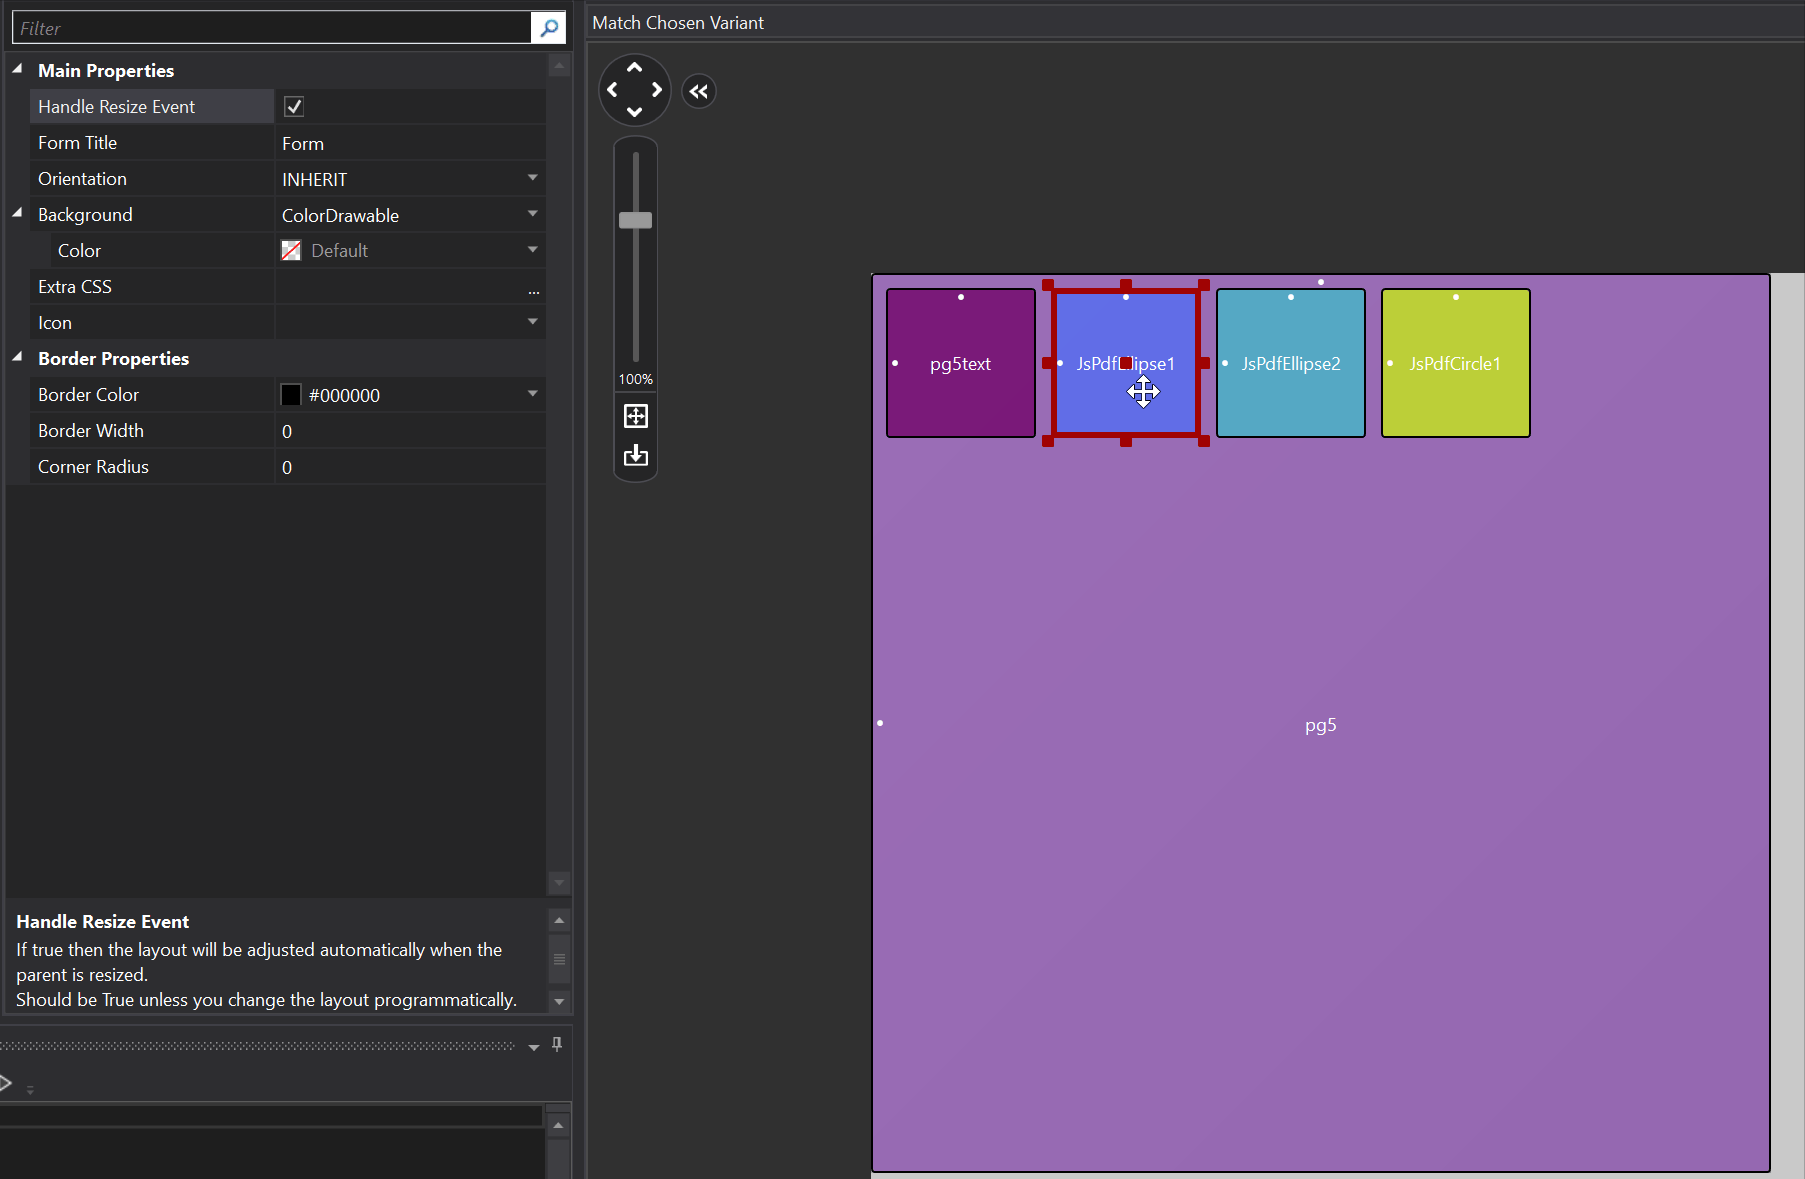The image size is (1805, 1179).
Task: Click the search magnifier icon in Filter box
Action: coord(548,28)
